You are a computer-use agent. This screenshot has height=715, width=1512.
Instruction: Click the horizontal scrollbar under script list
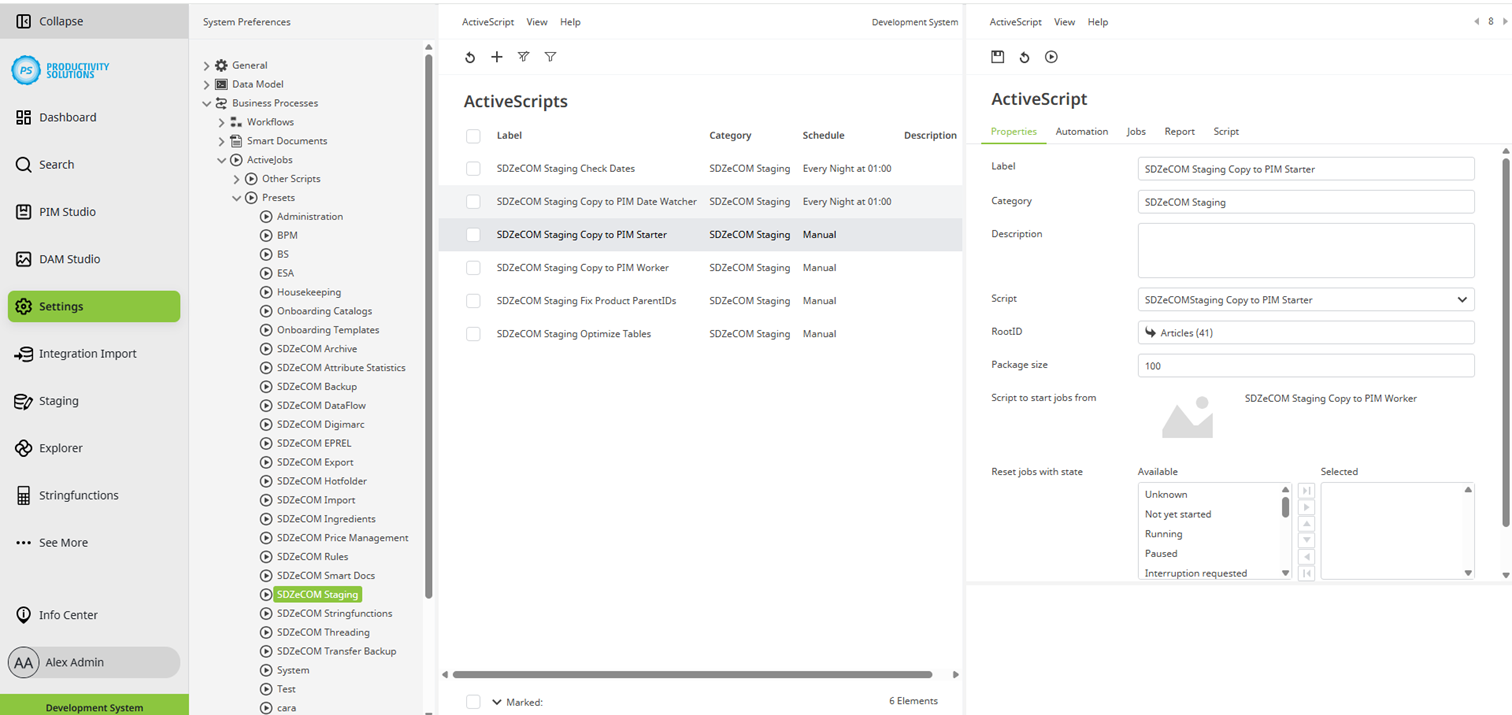692,675
